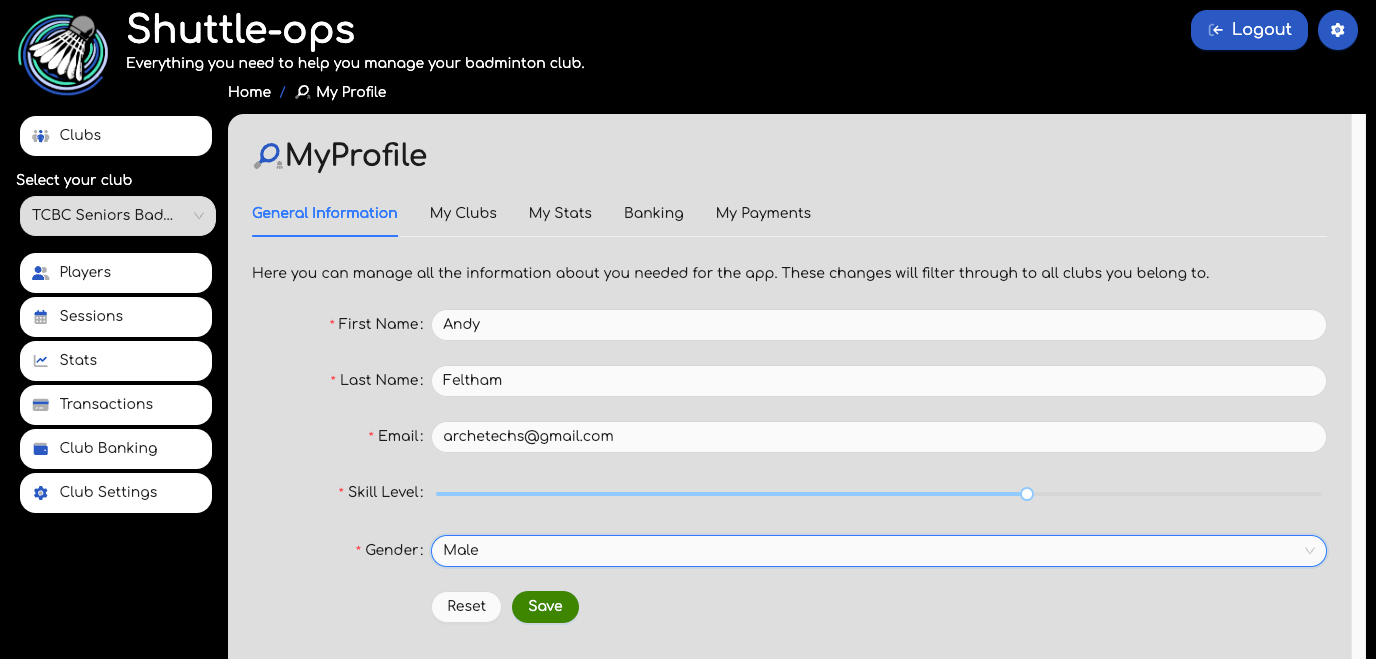Log out using the Logout button

coord(1248,30)
